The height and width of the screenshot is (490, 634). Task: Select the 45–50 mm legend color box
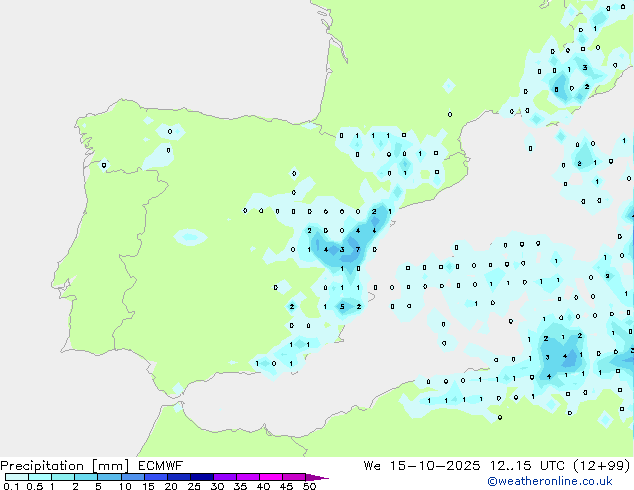[x=294, y=477]
